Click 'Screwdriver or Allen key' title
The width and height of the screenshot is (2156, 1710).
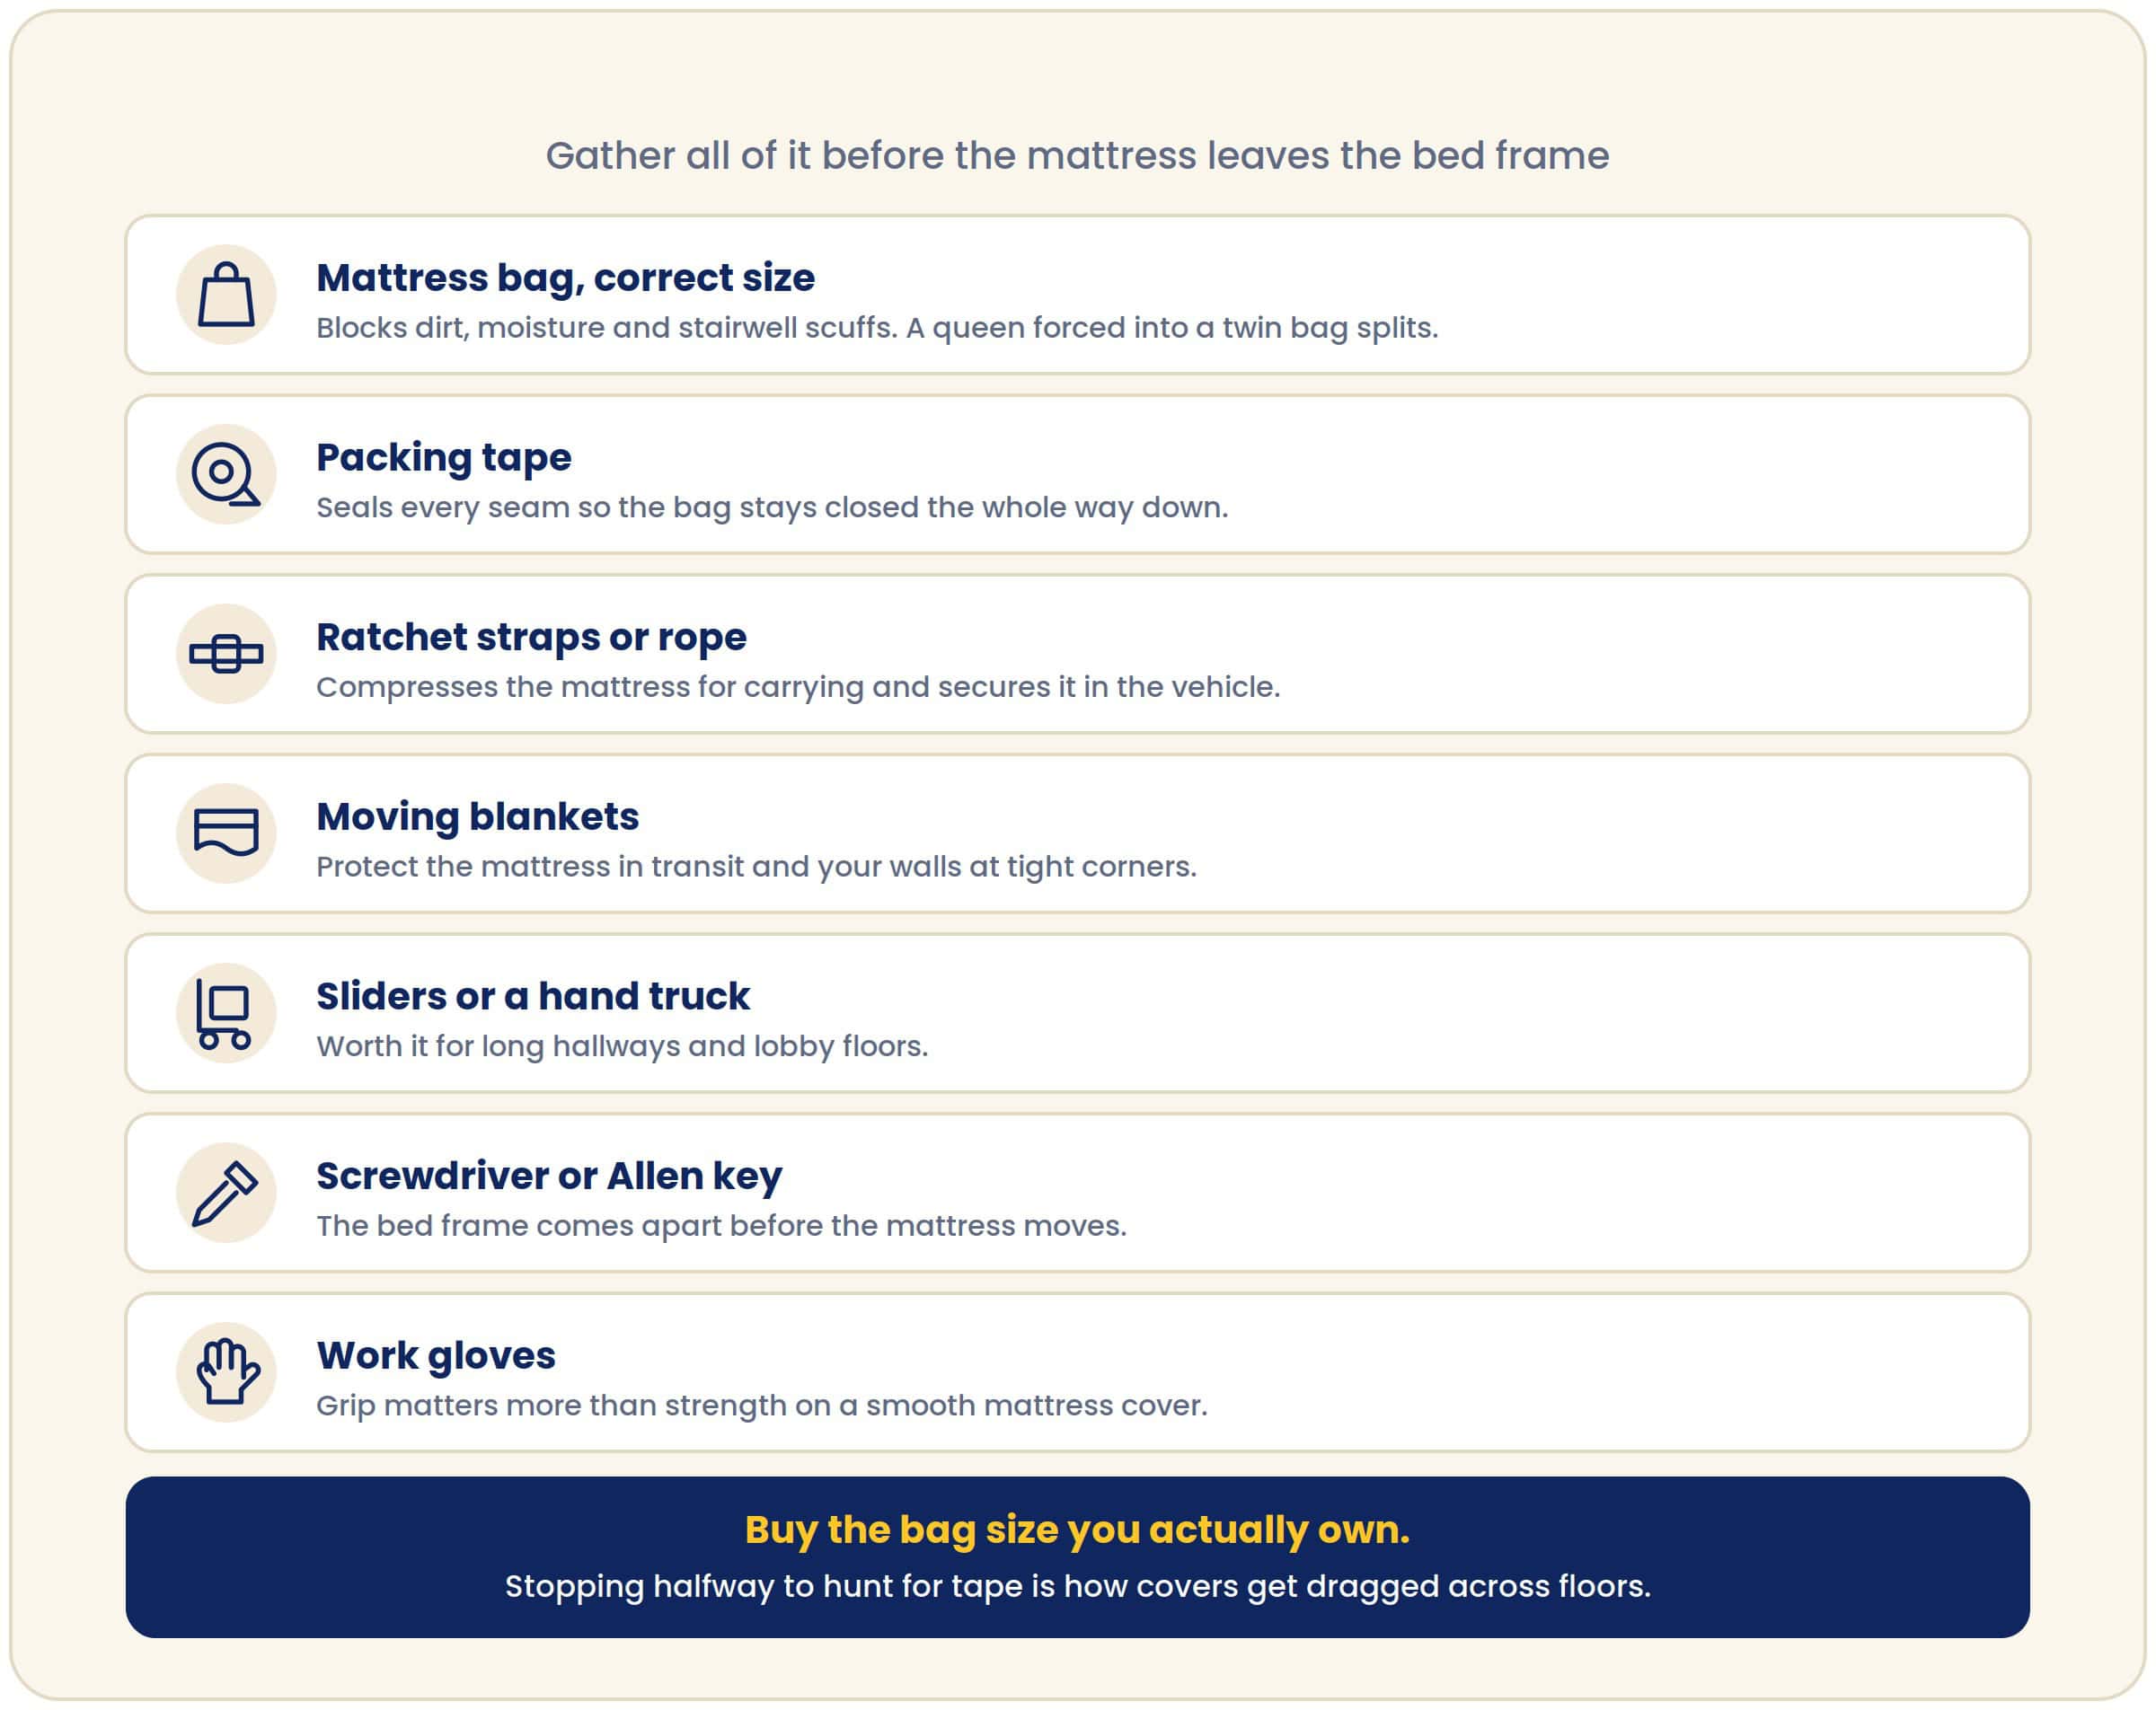(x=549, y=1177)
